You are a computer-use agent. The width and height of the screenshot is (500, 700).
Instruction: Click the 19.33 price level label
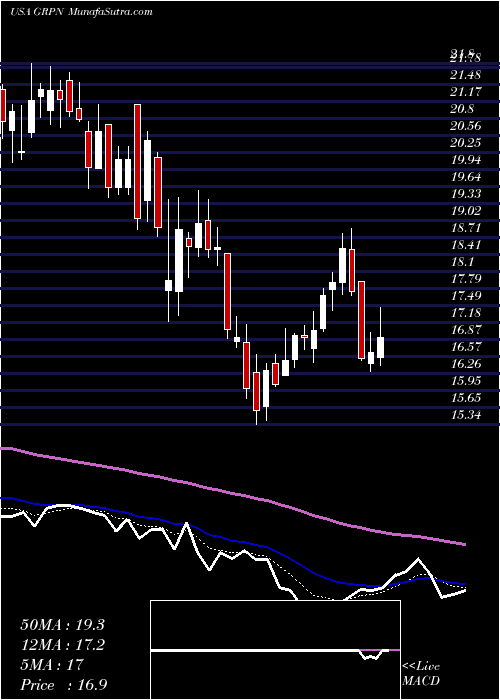(x=466, y=194)
